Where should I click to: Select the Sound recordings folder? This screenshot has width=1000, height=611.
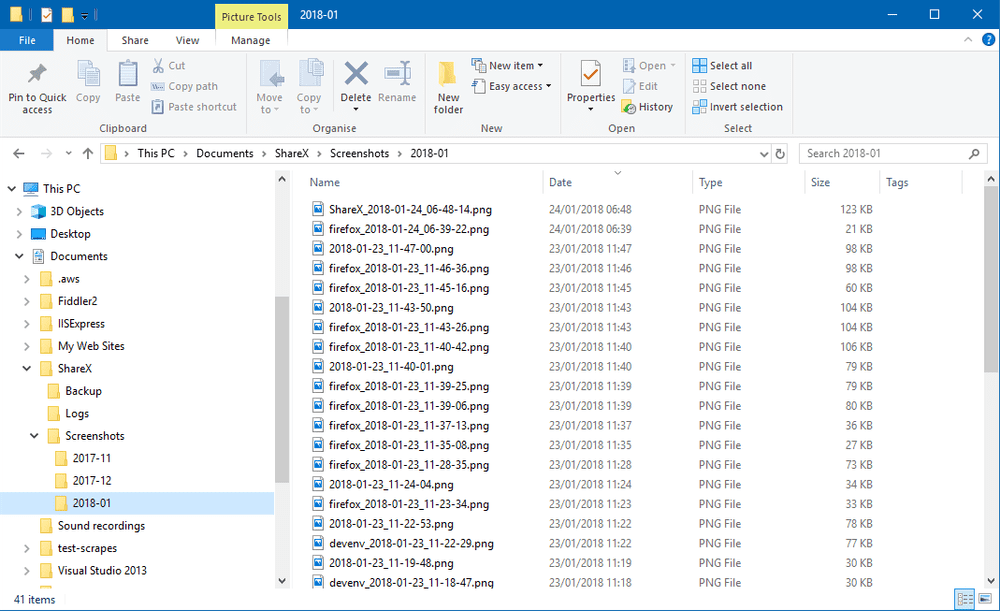pyautogui.click(x=101, y=526)
